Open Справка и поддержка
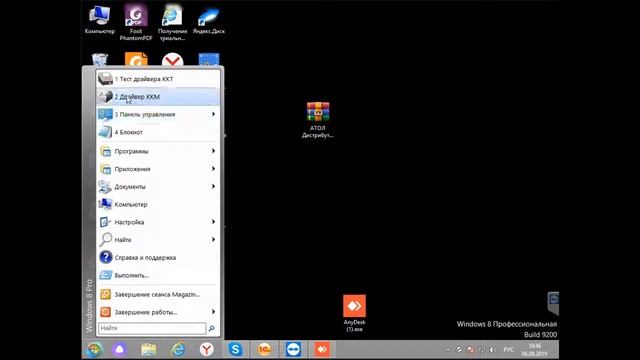This screenshot has height=360, width=640. (x=158, y=258)
